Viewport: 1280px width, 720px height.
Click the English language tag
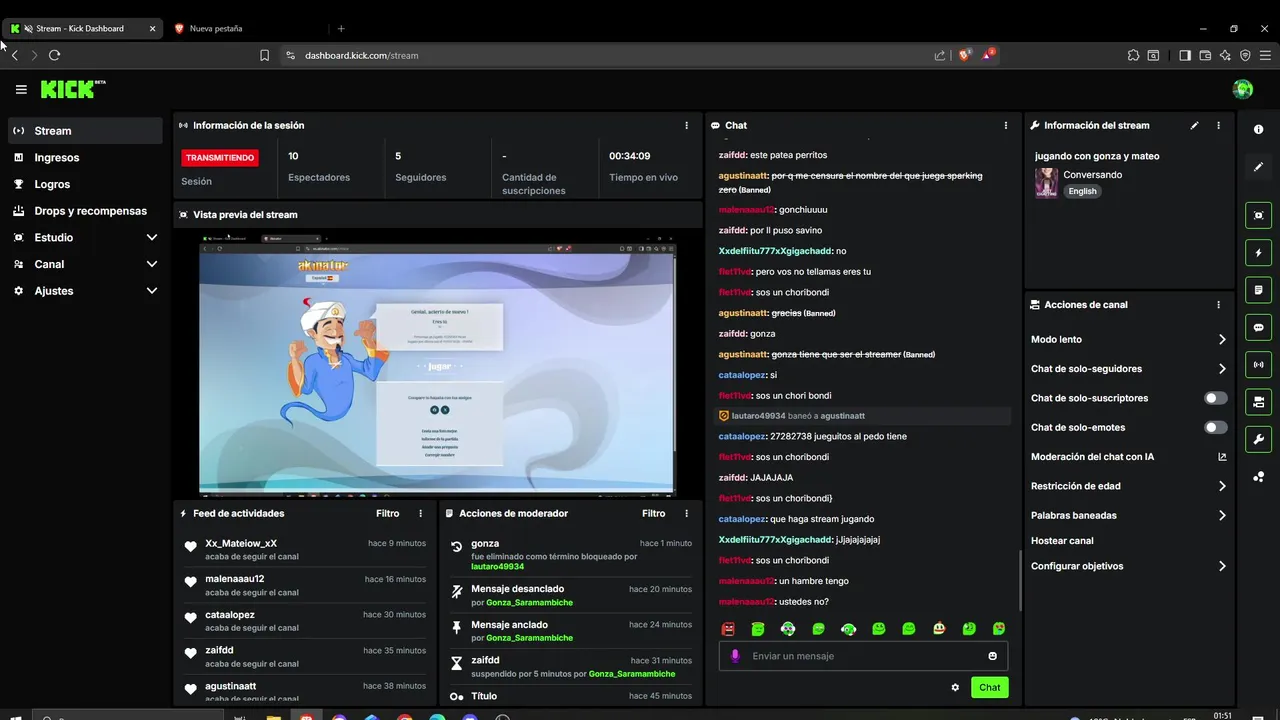coord(1082,191)
